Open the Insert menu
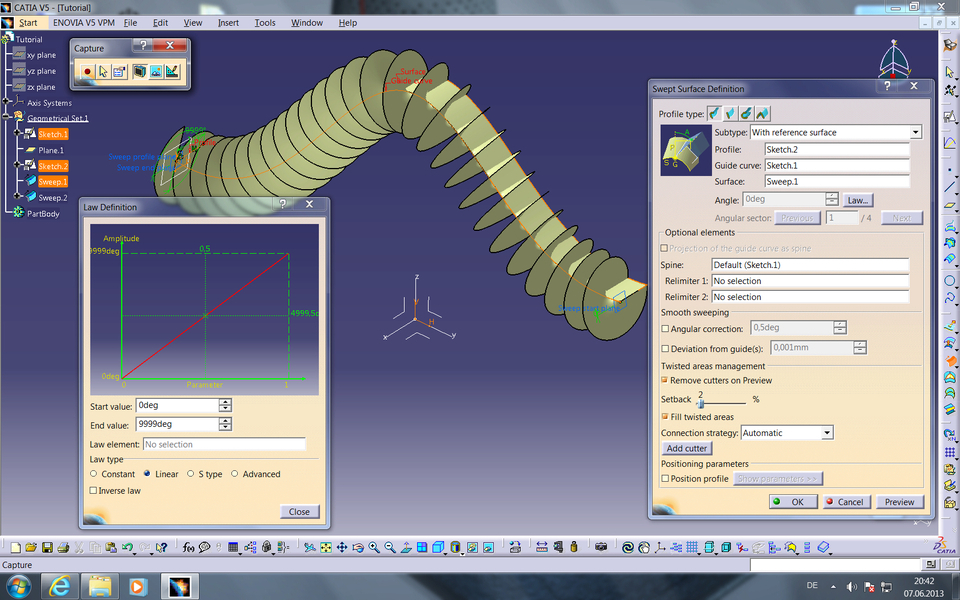The image size is (960, 600). coord(228,22)
